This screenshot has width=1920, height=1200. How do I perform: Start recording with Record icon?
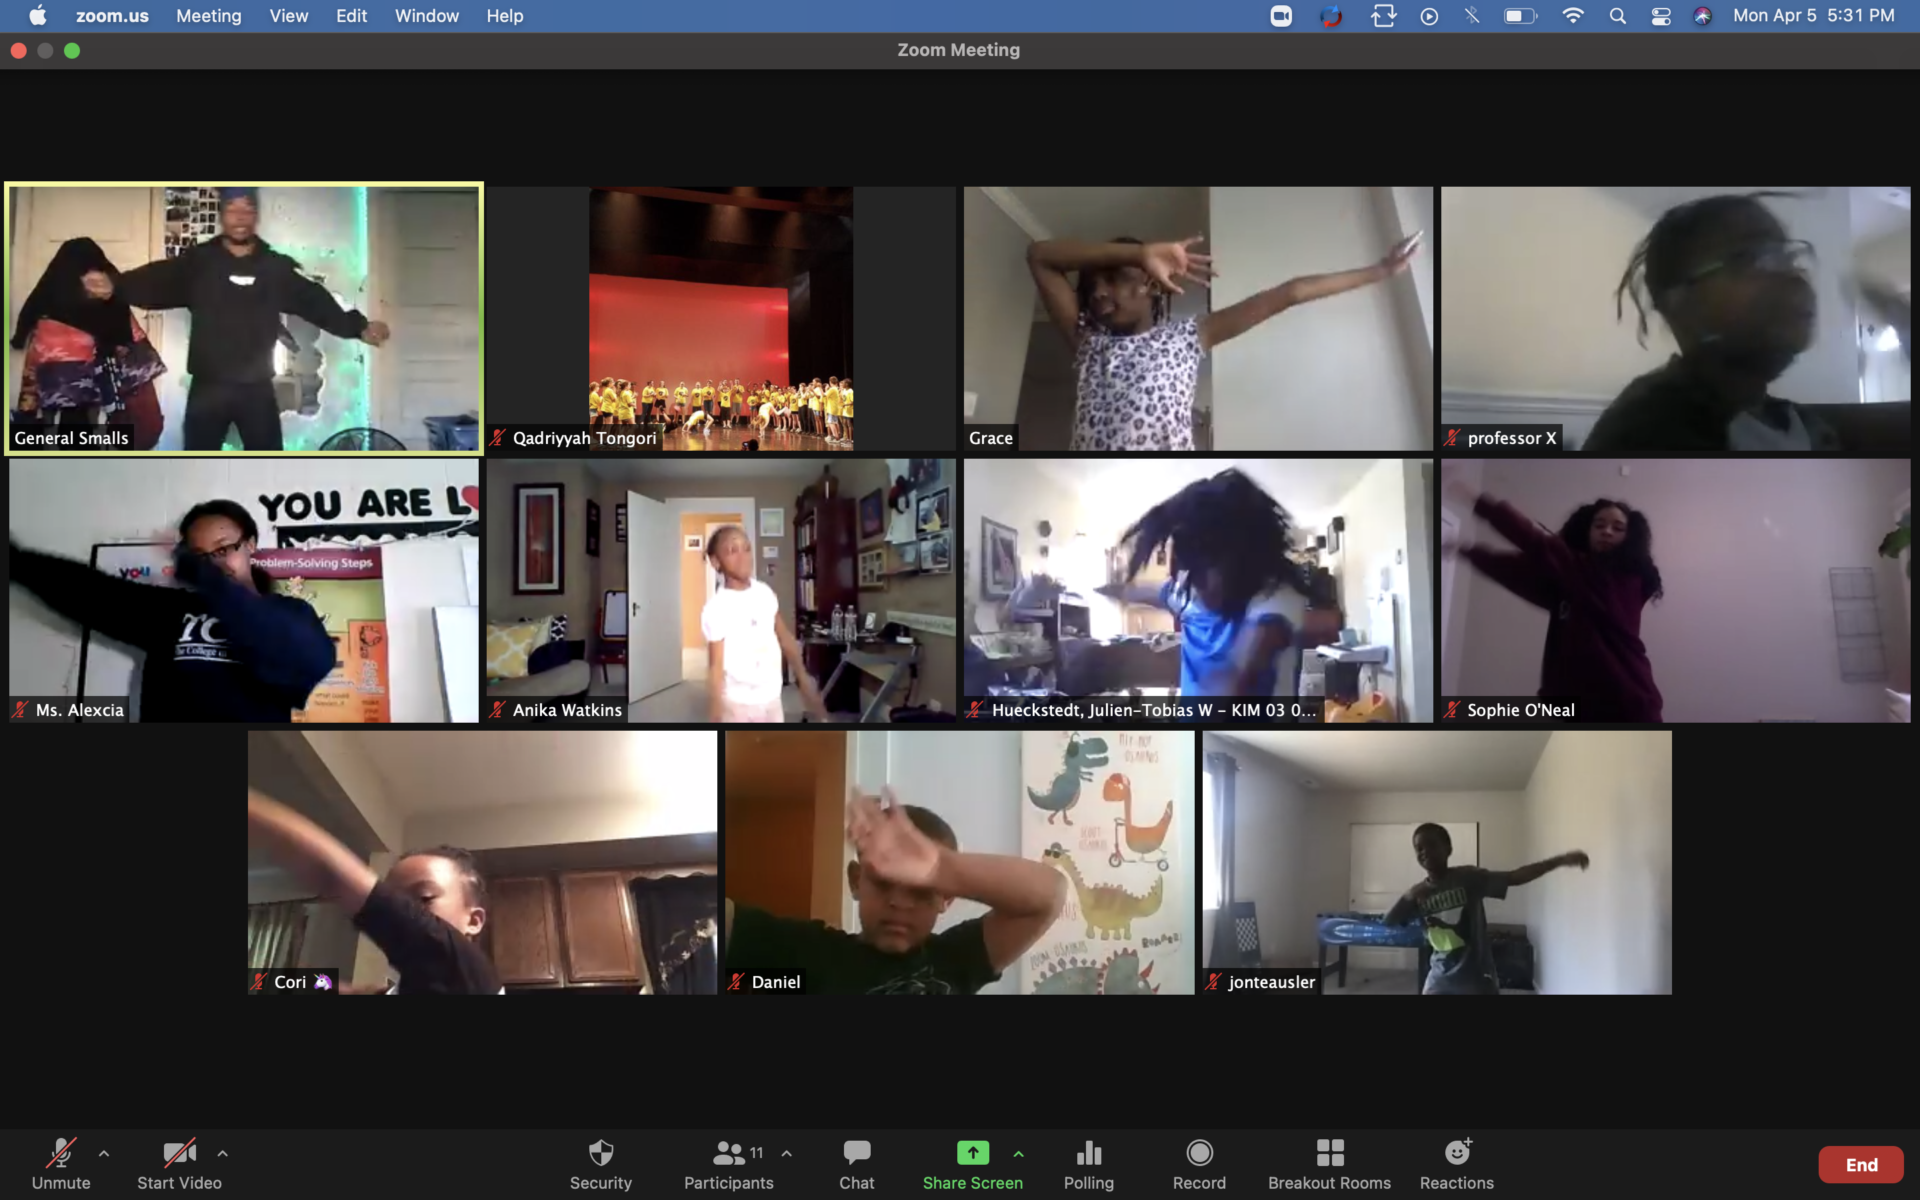pyautogui.click(x=1199, y=1154)
